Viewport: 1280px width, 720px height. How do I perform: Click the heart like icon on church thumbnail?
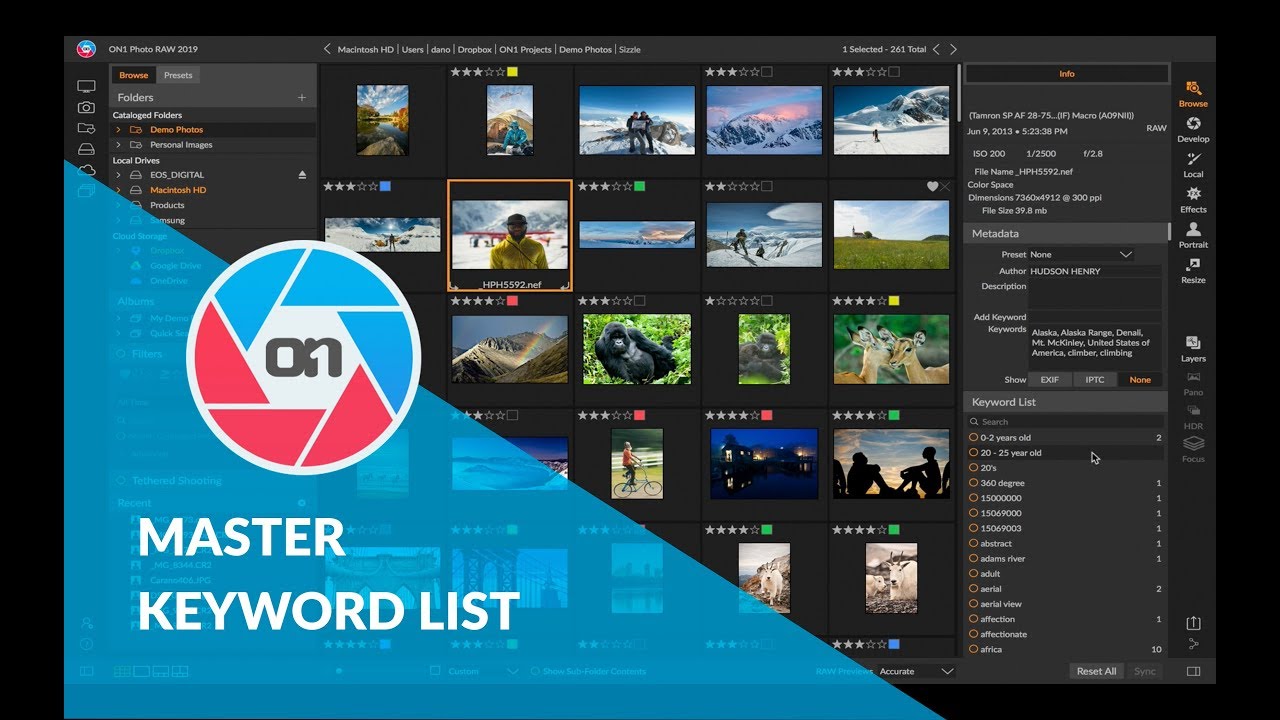(x=933, y=187)
